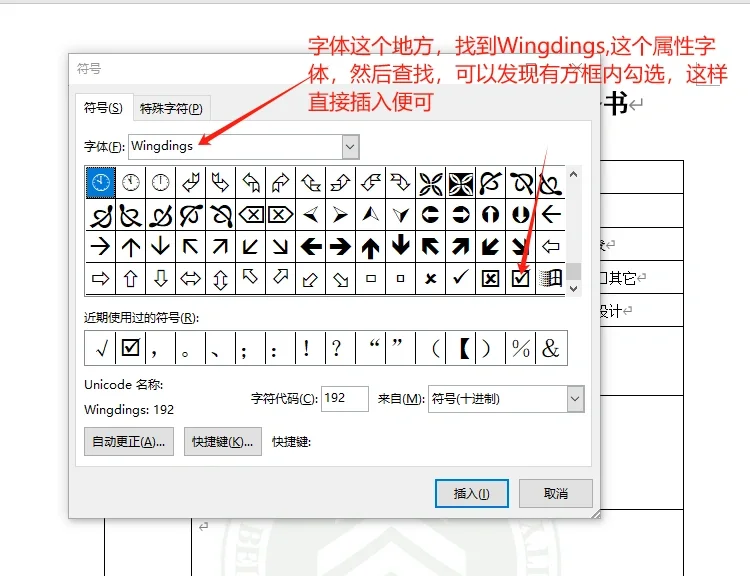Viewport: 750px width, 576px height.
Task: Open the 快捷键(K)... dialog
Action: 222,442
